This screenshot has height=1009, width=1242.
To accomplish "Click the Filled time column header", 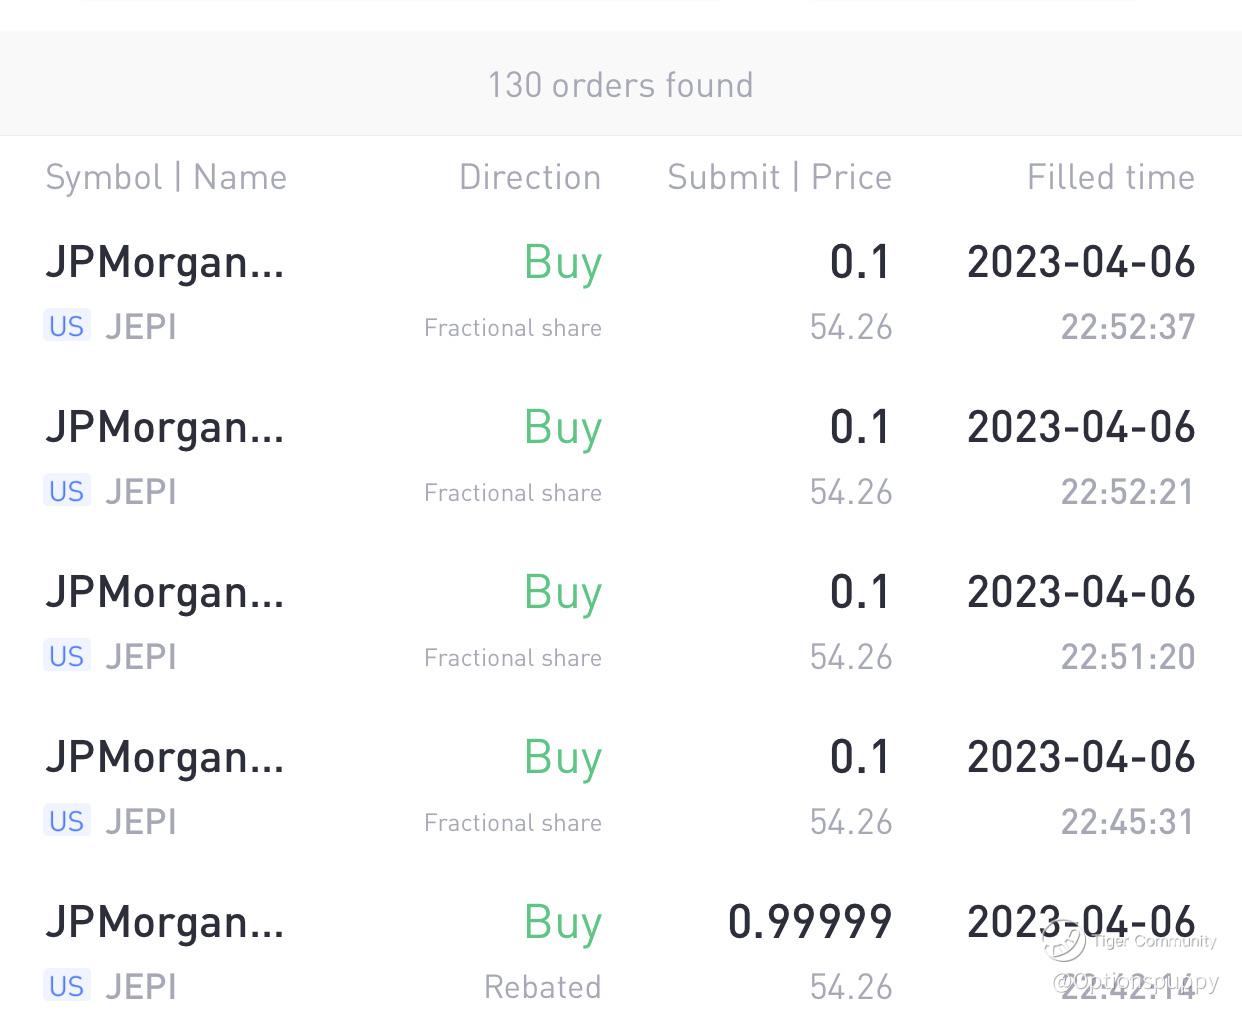I will pos(1111,177).
